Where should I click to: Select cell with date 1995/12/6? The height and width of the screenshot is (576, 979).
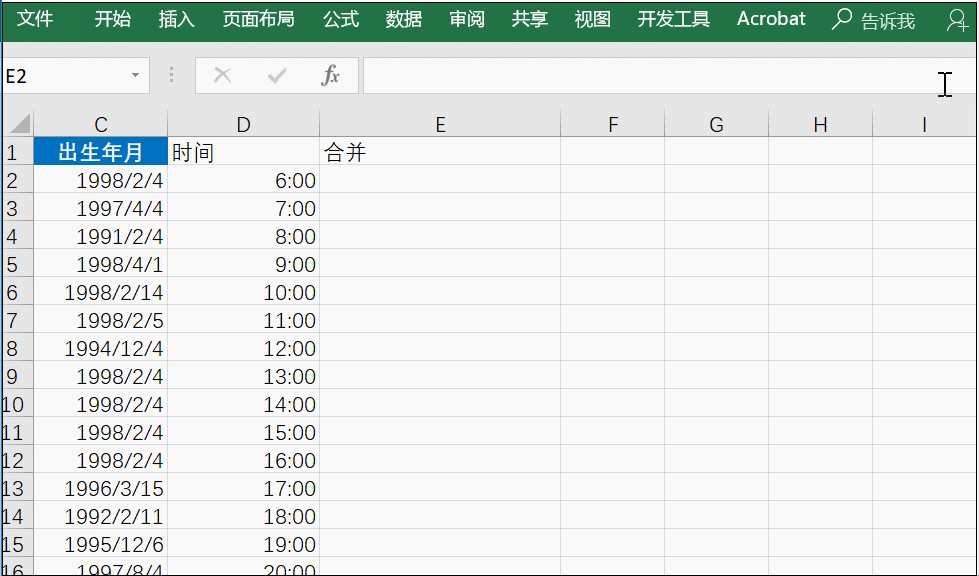(101, 544)
